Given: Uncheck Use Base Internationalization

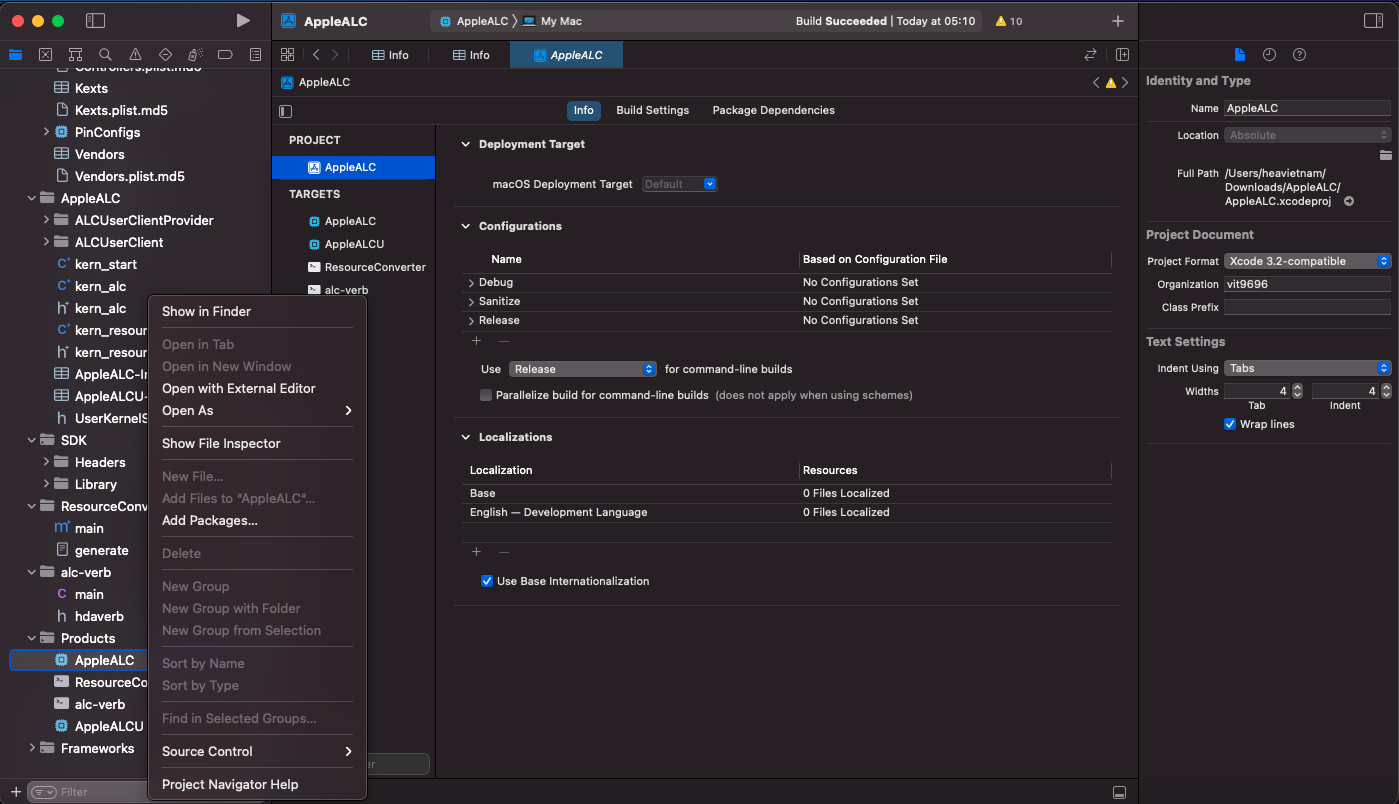Looking at the screenshot, I should (x=486, y=581).
